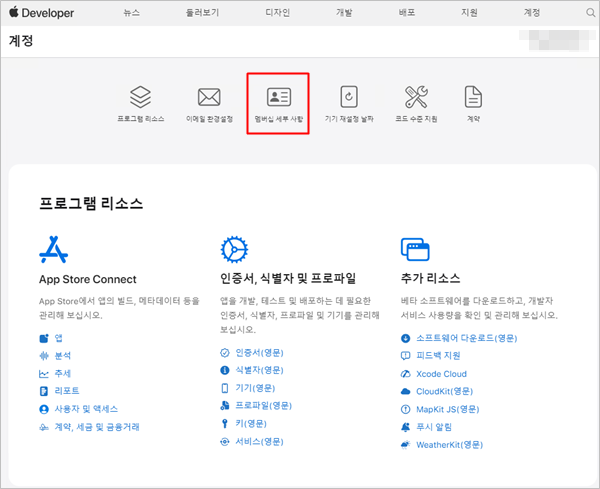Click the 추세 chart icon
The image size is (600, 489).
(x=44, y=374)
